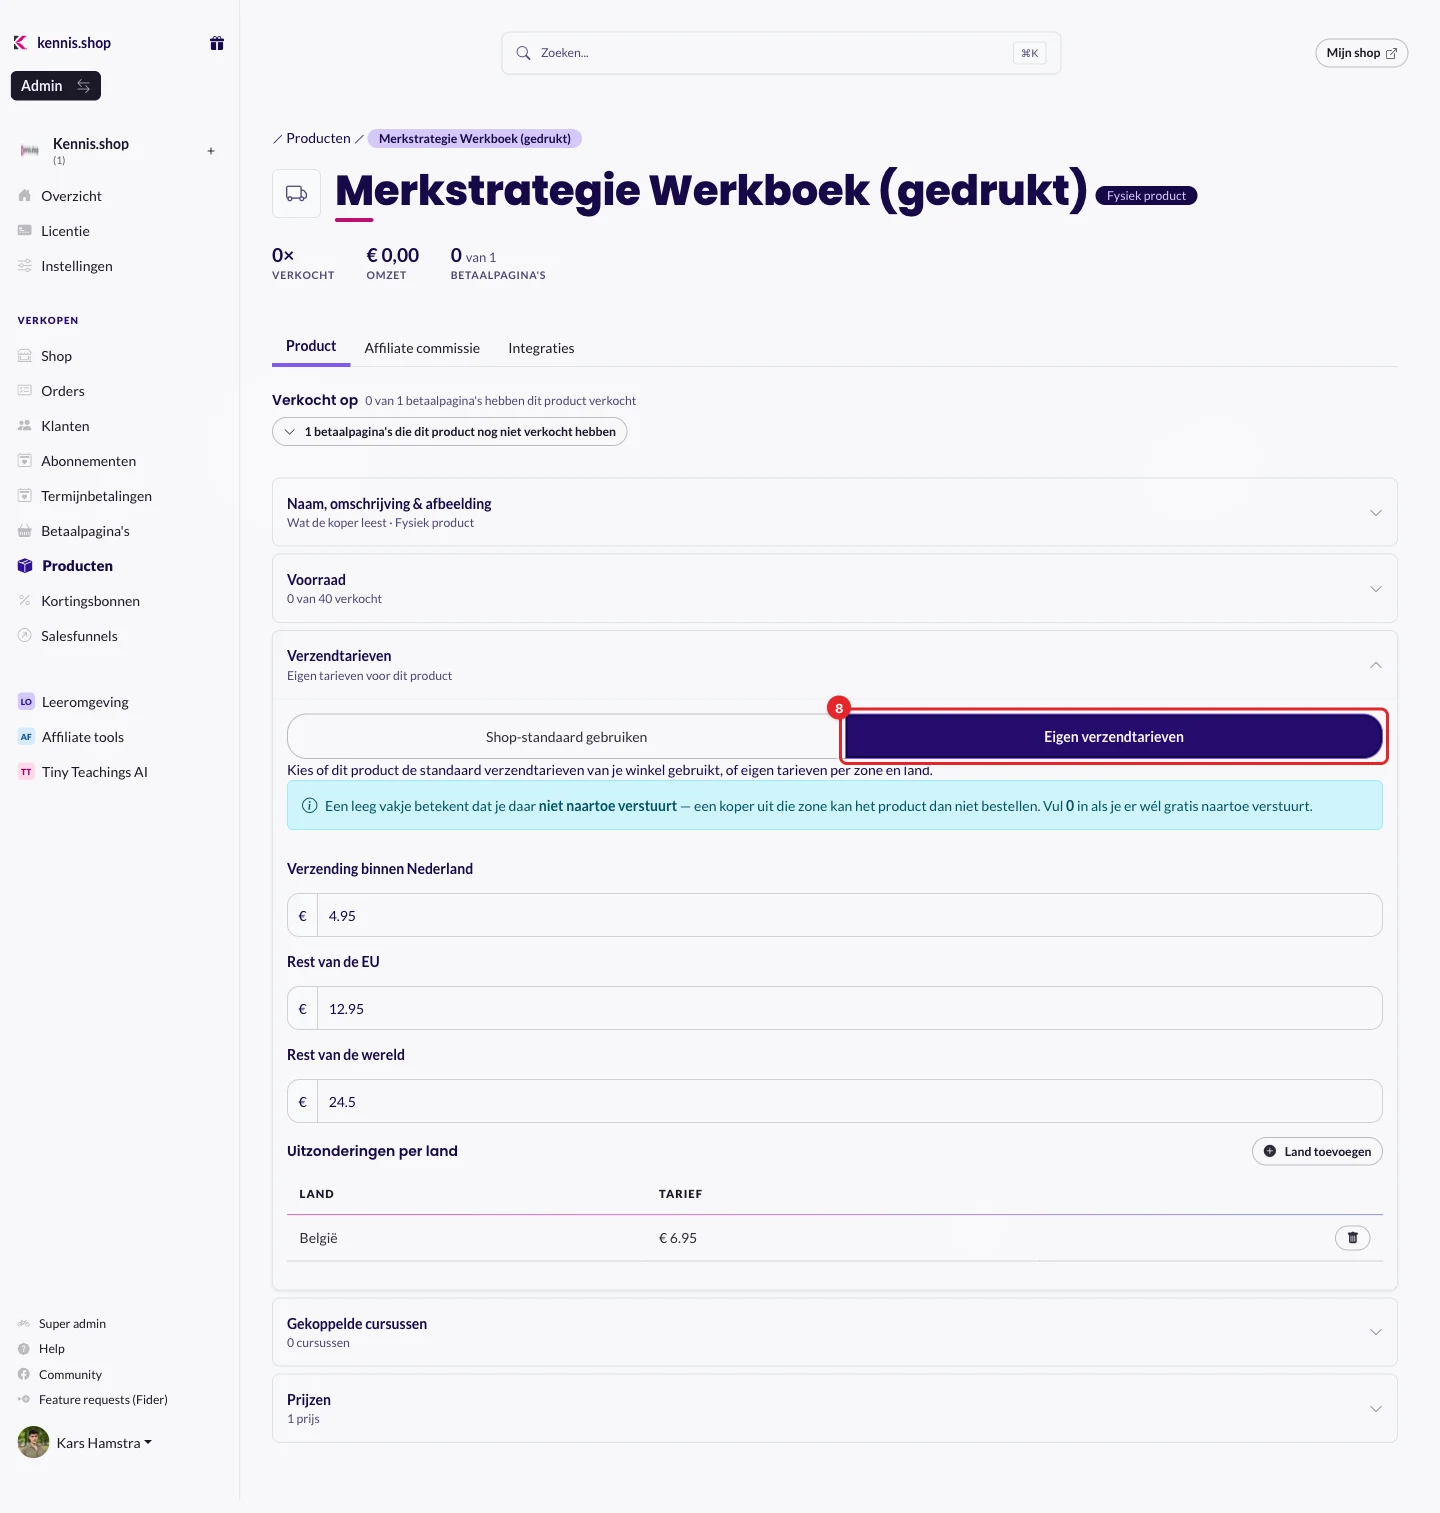Click the Zoeken search field
Screen dimensions: 1440x1513
[x=781, y=53]
